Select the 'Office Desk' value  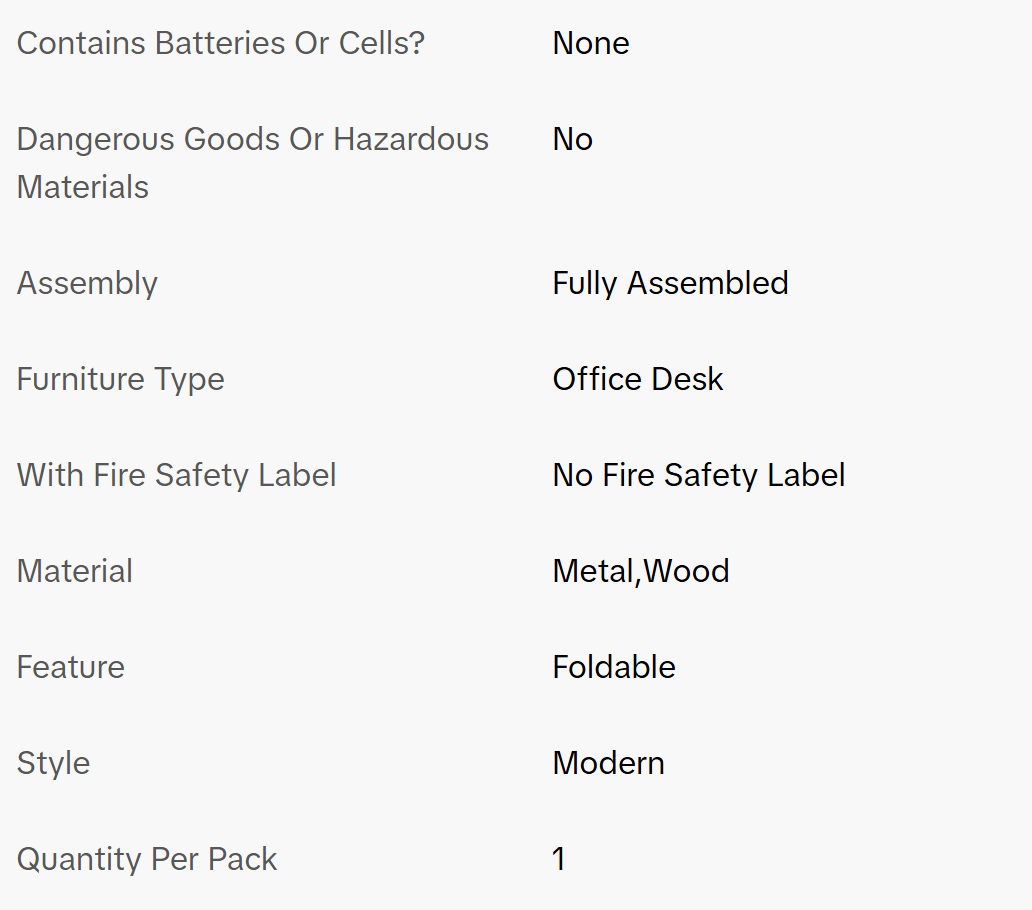(637, 379)
